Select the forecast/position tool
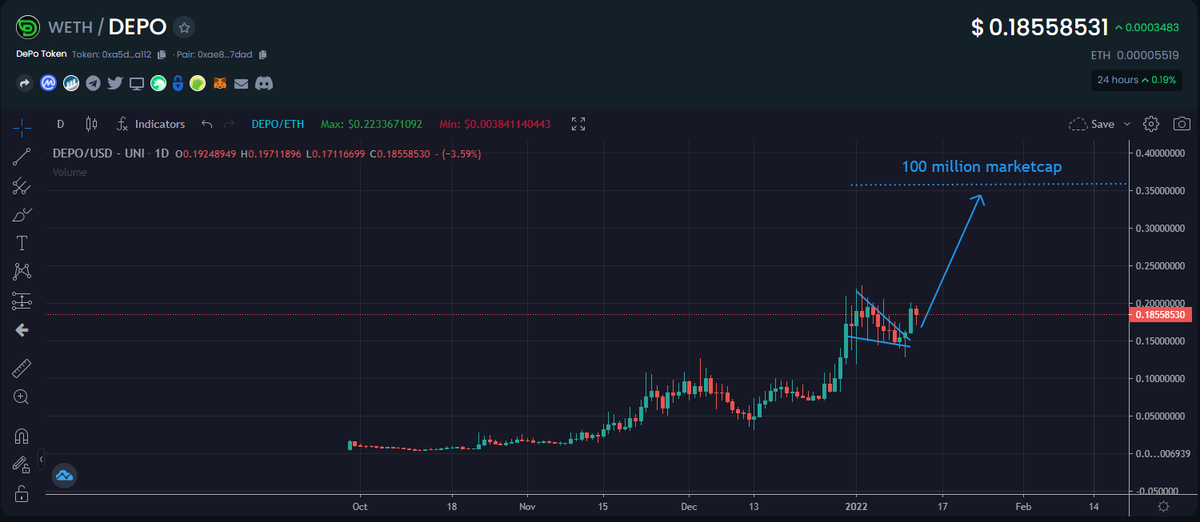The height and width of the screenshot is (522, 1200). [21, 300]
